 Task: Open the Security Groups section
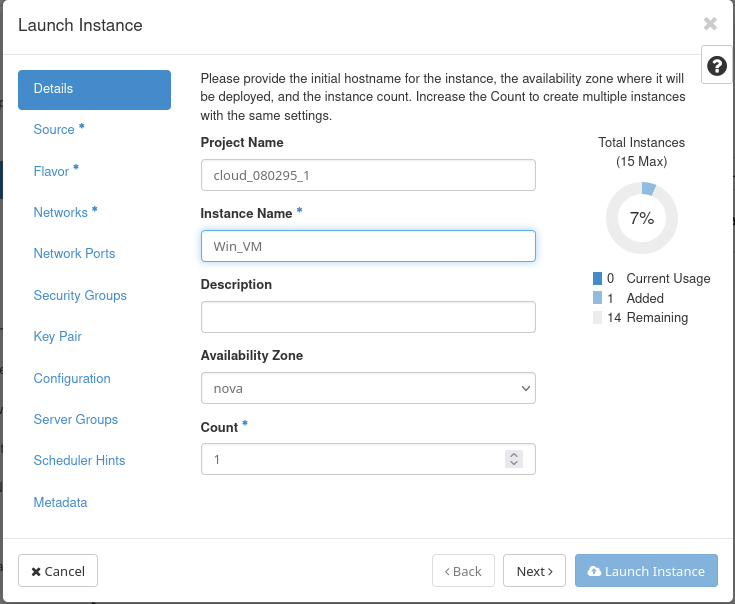(80, 296)
